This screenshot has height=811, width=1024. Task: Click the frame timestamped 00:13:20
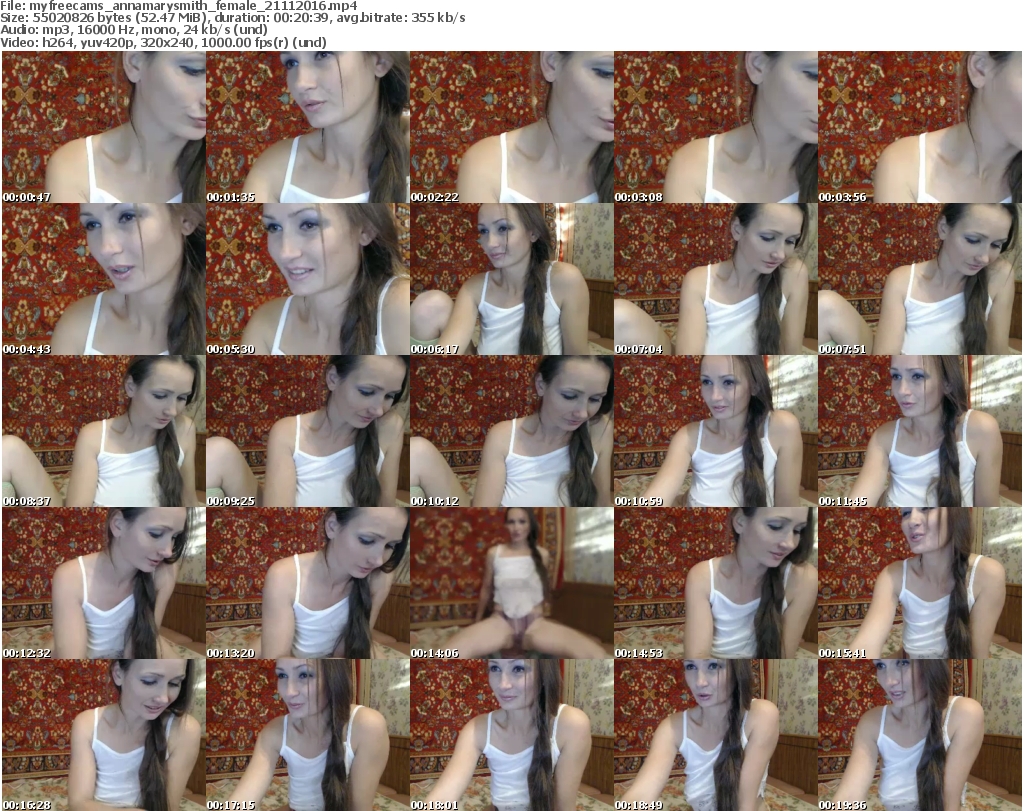(308, 584)
